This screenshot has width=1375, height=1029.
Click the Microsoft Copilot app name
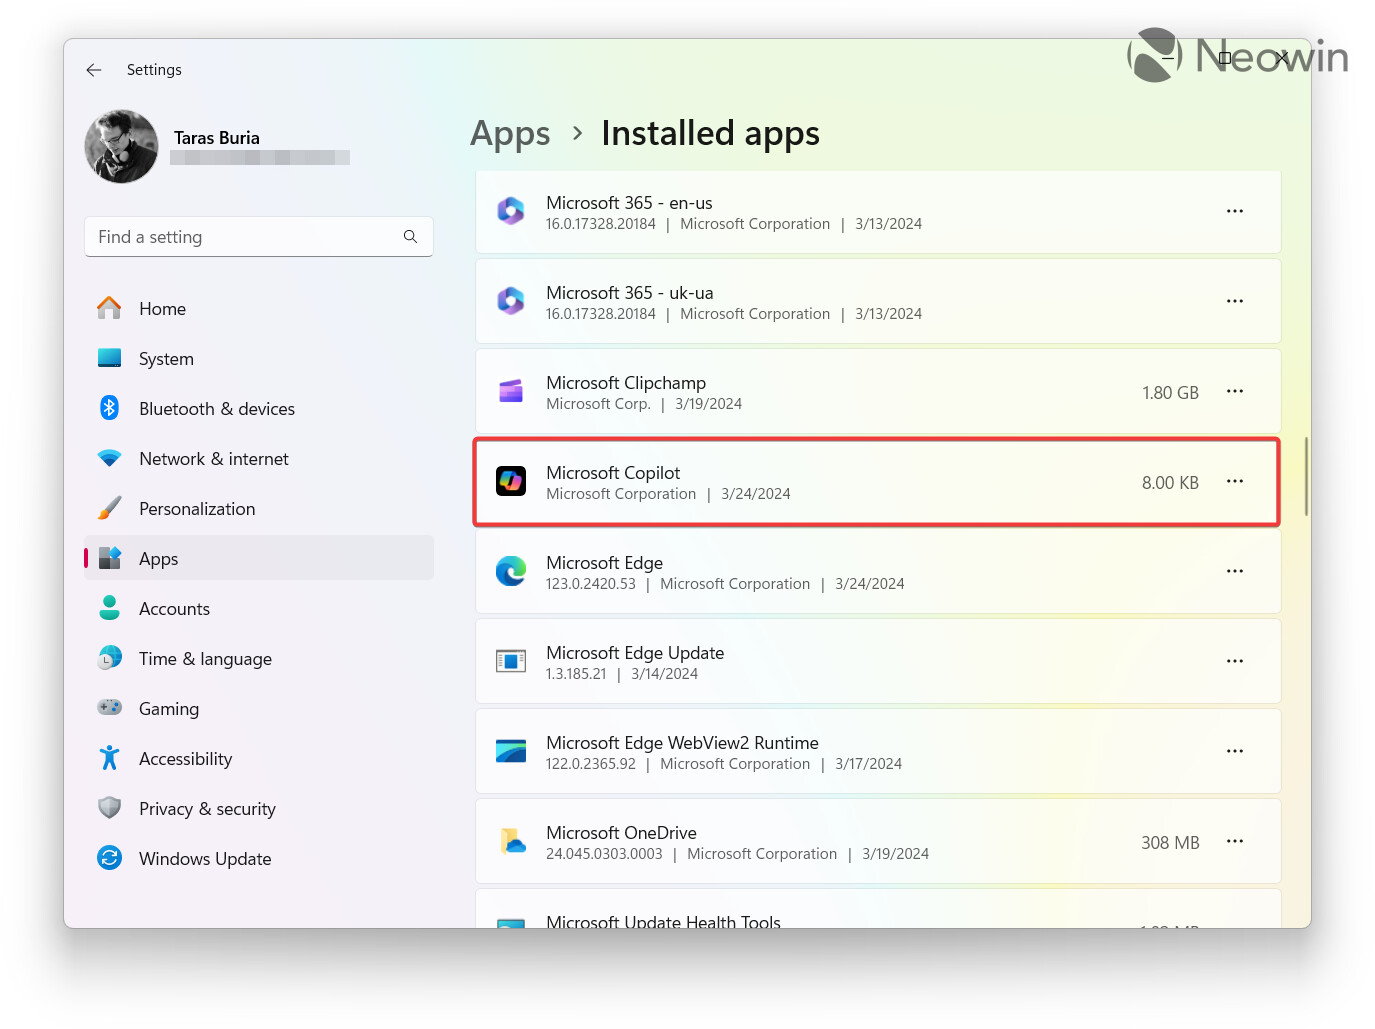(x=613, y=472)
